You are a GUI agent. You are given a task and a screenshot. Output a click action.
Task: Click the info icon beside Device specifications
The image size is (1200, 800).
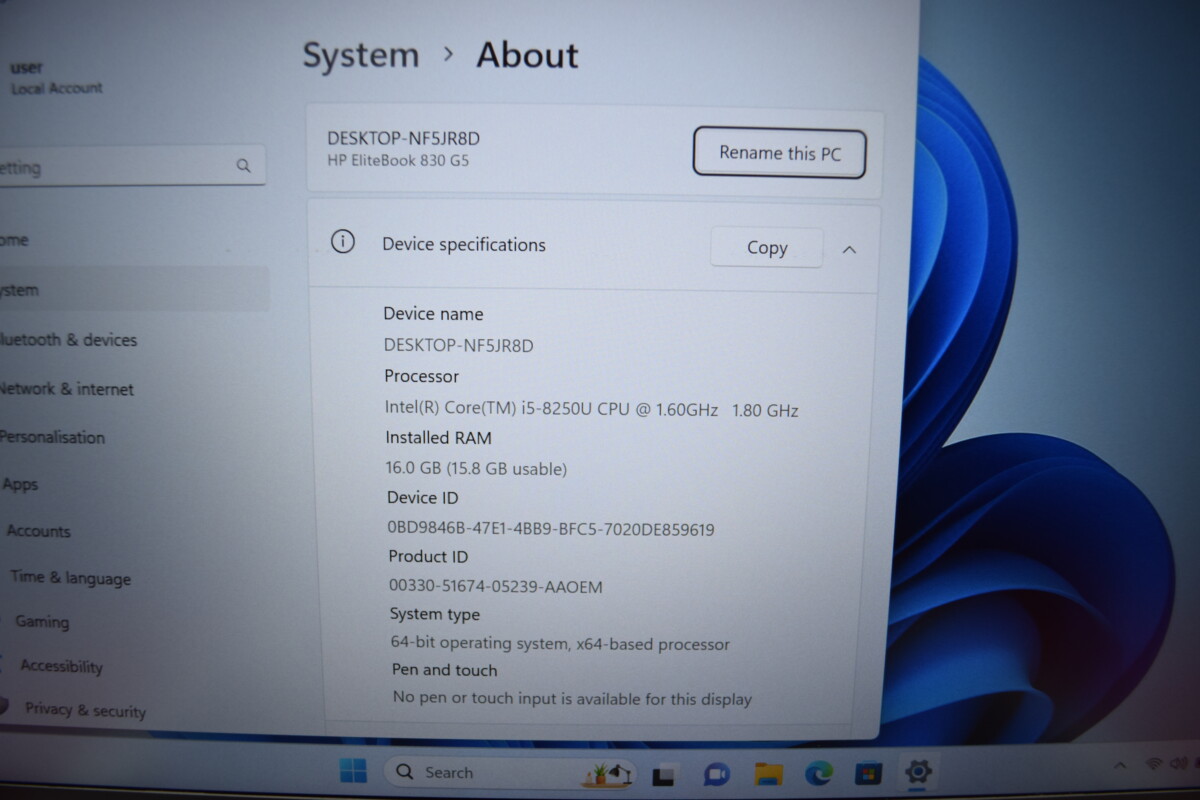click(x=343, y=242)
